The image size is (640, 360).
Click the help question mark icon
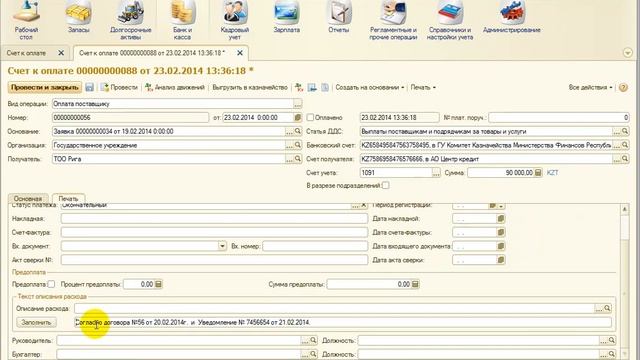pos(623,87)
